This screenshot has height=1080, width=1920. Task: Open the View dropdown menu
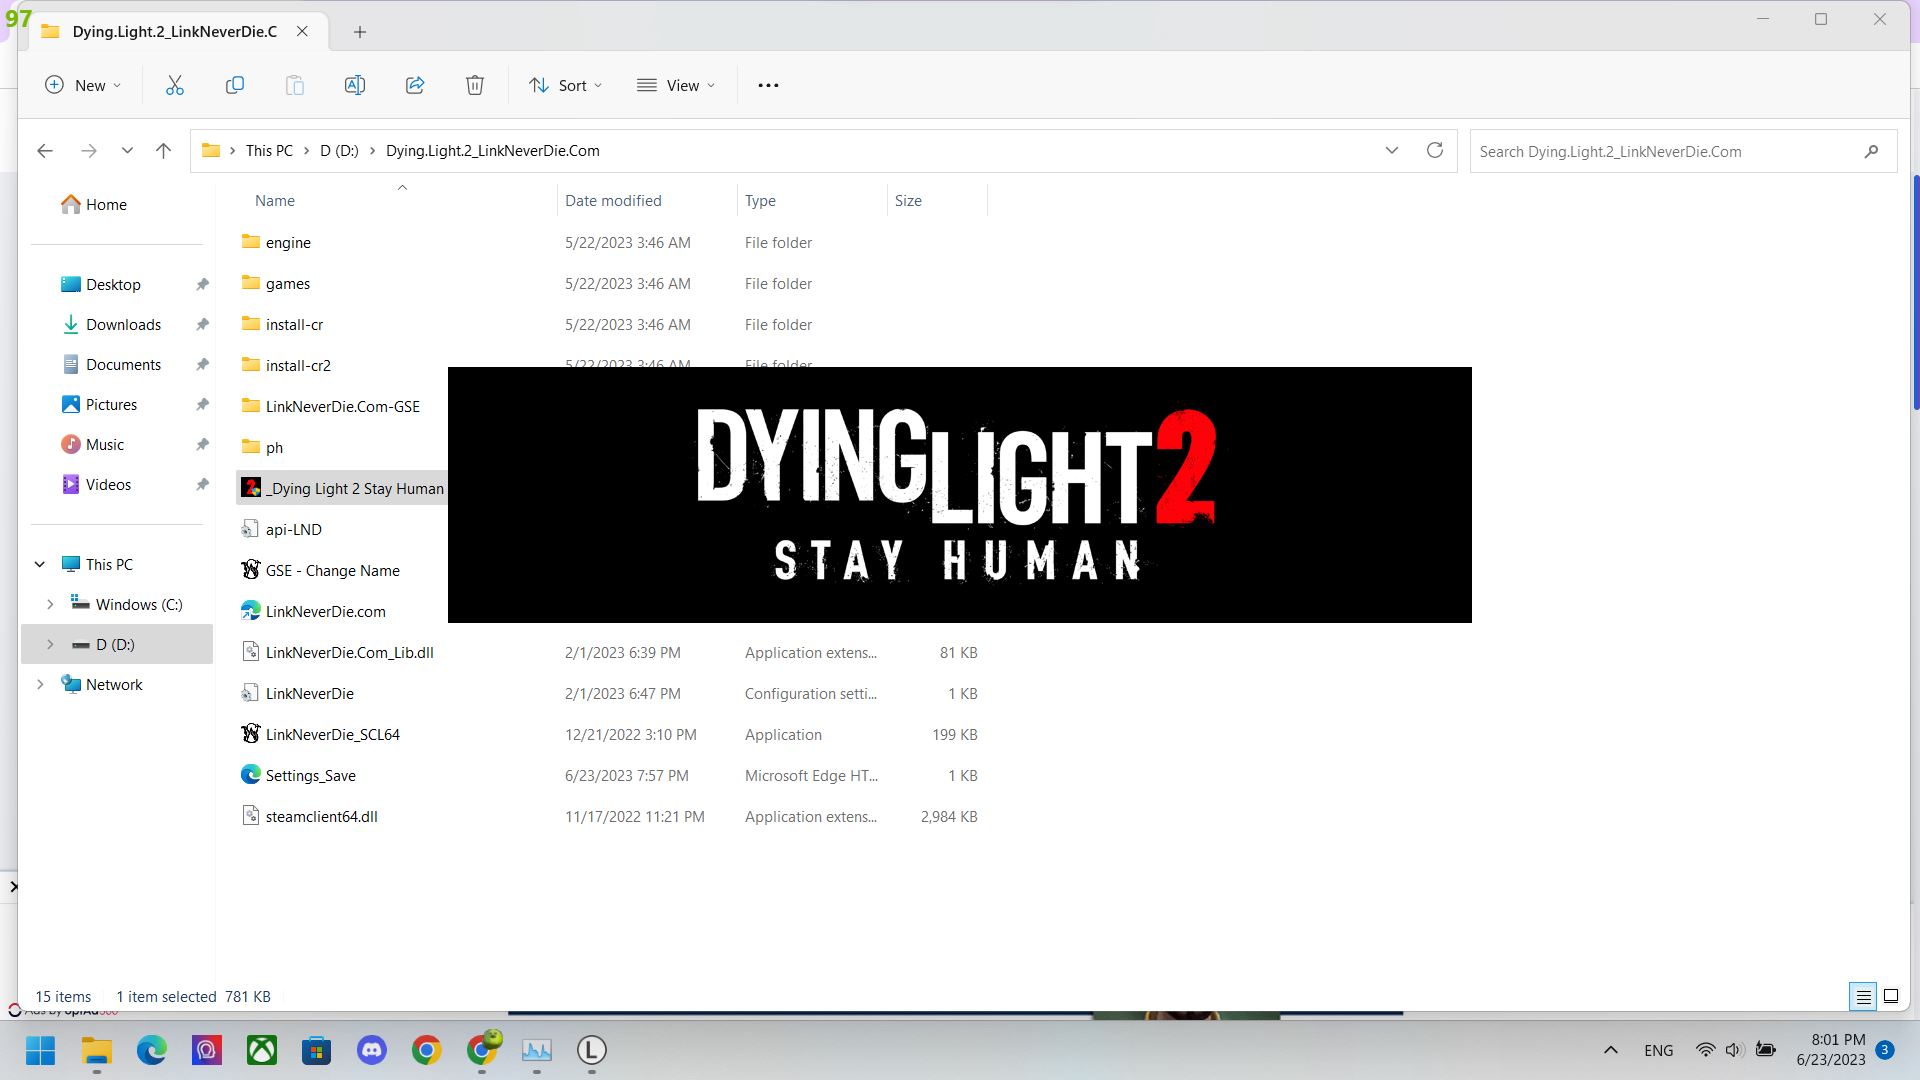click(x=677, y=85)
